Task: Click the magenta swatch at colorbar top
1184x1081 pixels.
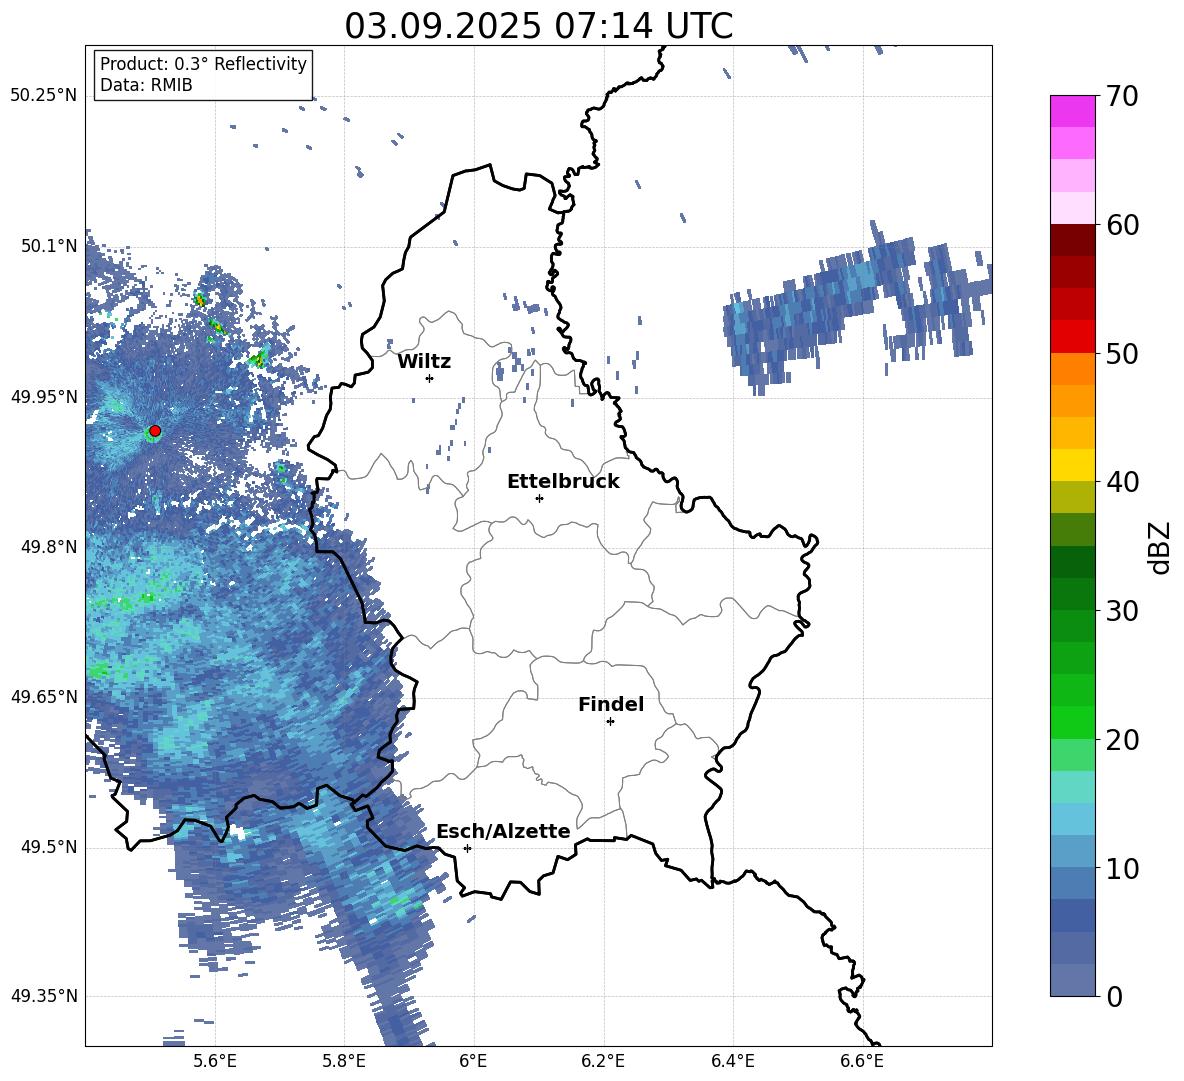Action: (x=1072, y=111)
